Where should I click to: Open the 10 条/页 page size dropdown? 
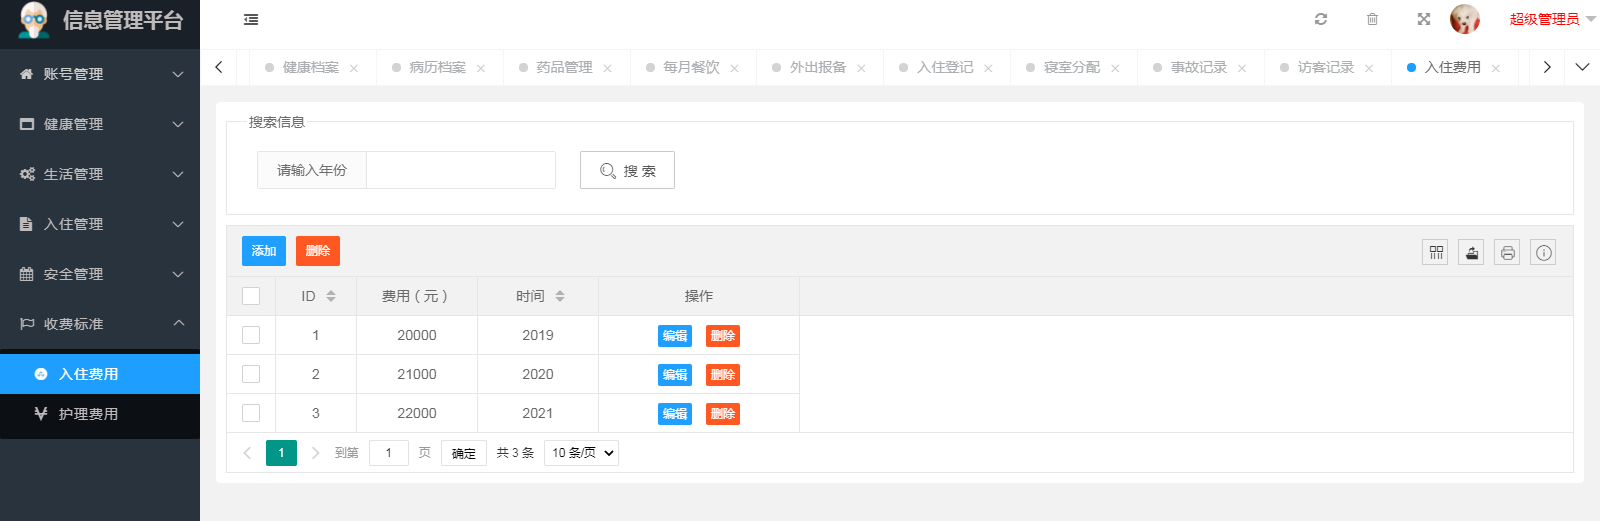[581, 453]
